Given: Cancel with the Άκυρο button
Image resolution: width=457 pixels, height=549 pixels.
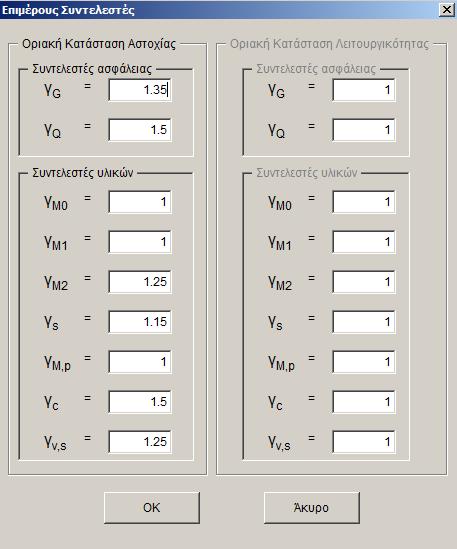Looking at the screenshot, I should pyautogui.click(x=312, y=508).
